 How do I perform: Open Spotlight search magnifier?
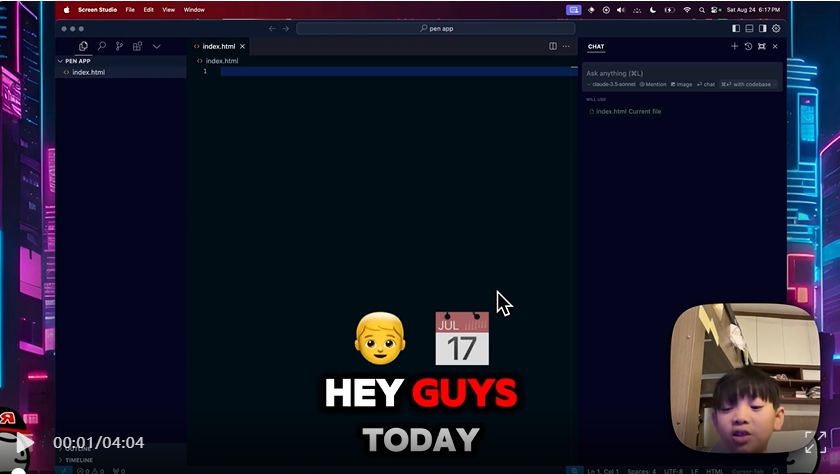tap(702, 10)
